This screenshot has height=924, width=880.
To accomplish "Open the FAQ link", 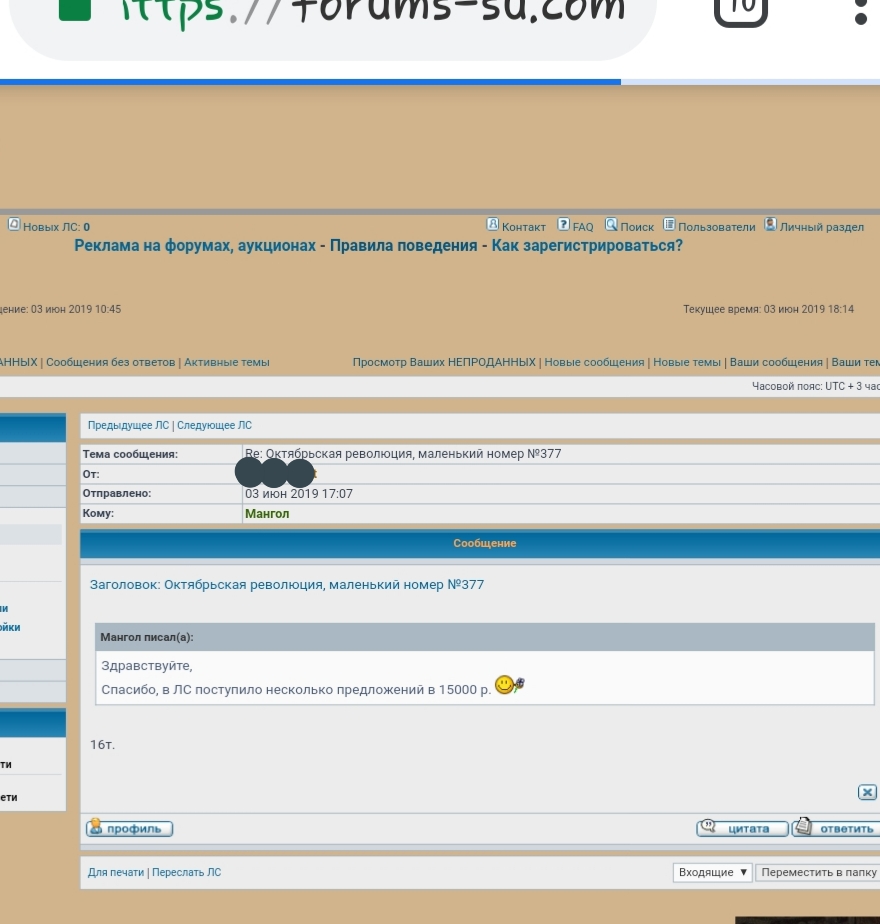I will 583,227.
